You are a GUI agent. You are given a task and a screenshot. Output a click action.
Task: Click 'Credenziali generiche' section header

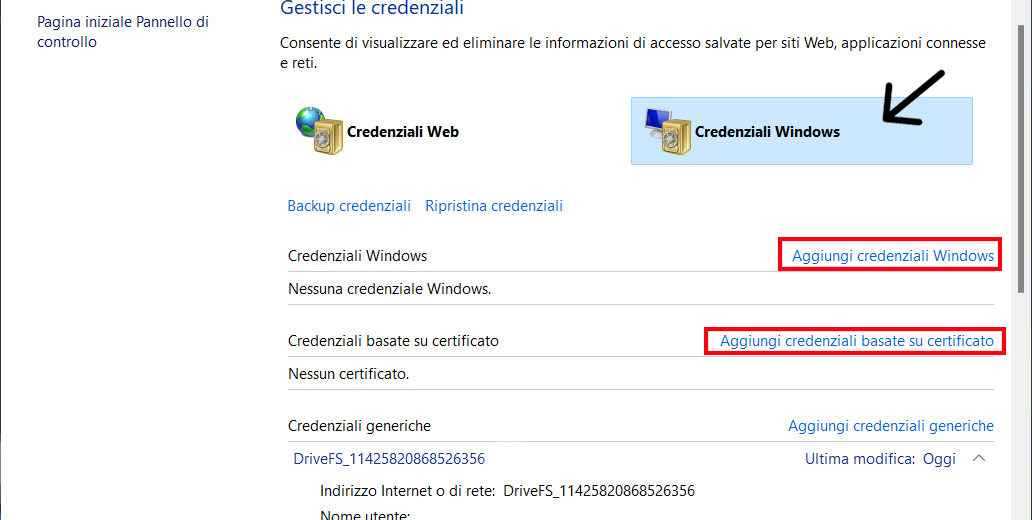click(359, 426)
